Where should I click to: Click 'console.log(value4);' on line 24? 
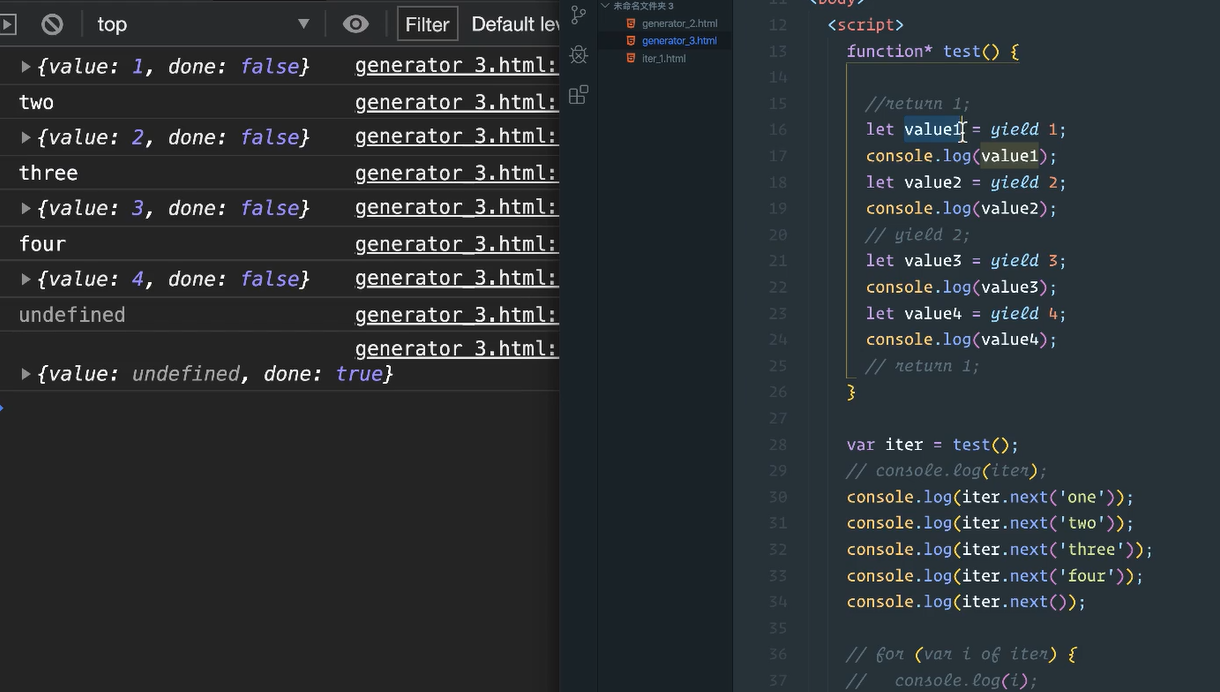point(961,339)
